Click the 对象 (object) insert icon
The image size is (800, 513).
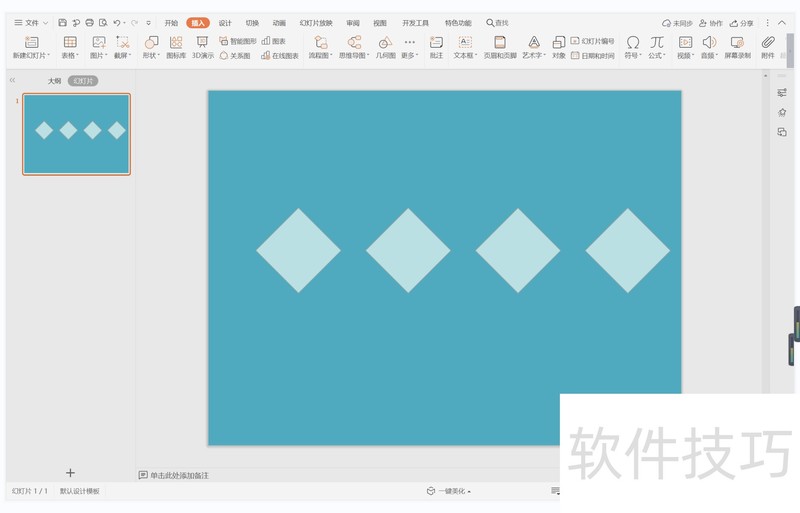(559, 46)
